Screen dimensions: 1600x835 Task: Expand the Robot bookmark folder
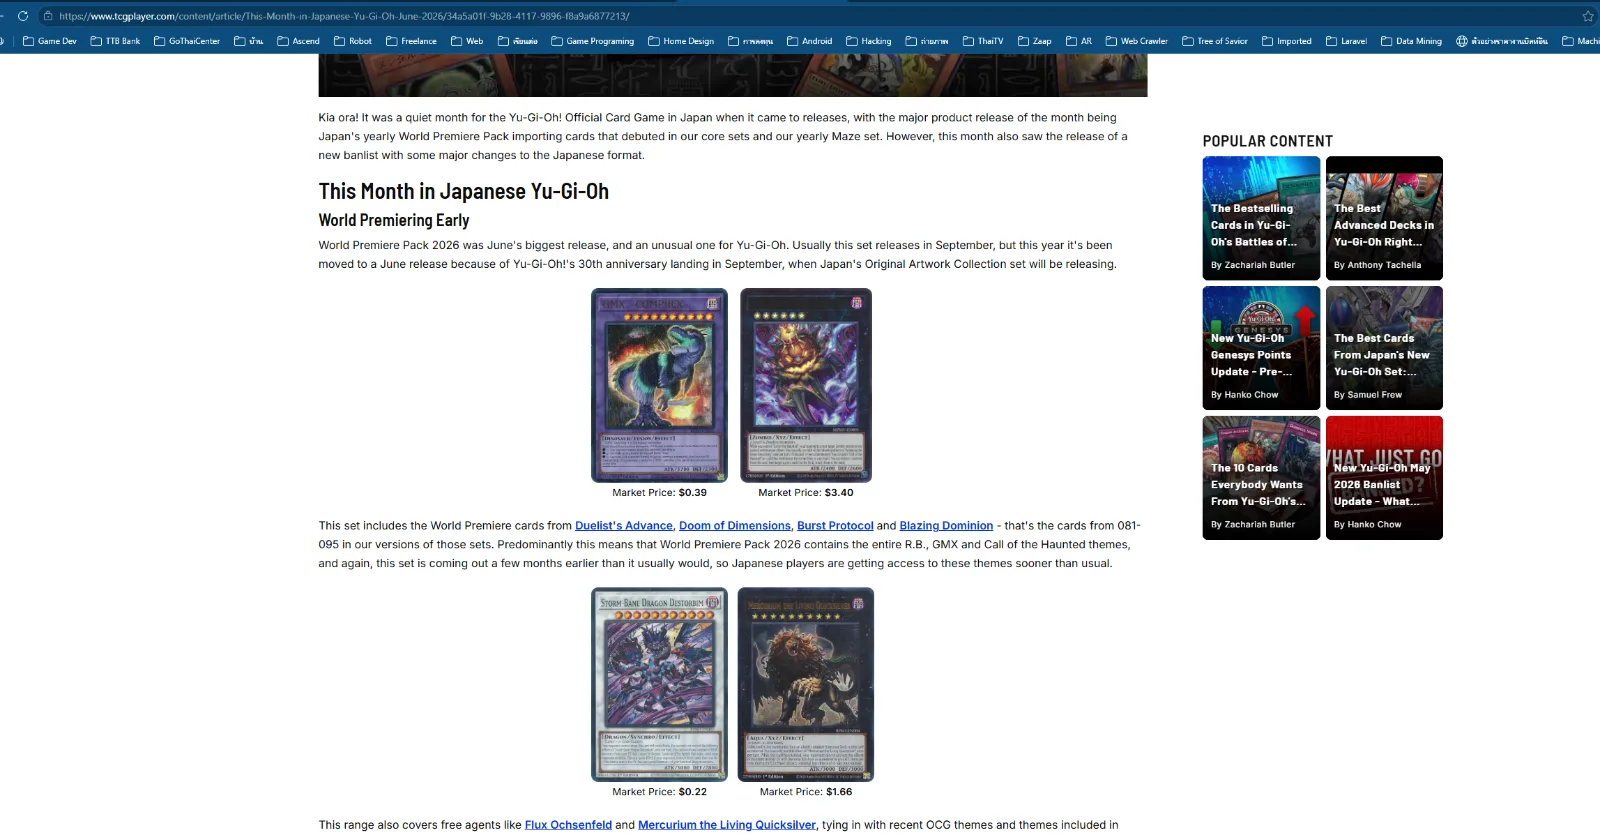pos(353,41)
